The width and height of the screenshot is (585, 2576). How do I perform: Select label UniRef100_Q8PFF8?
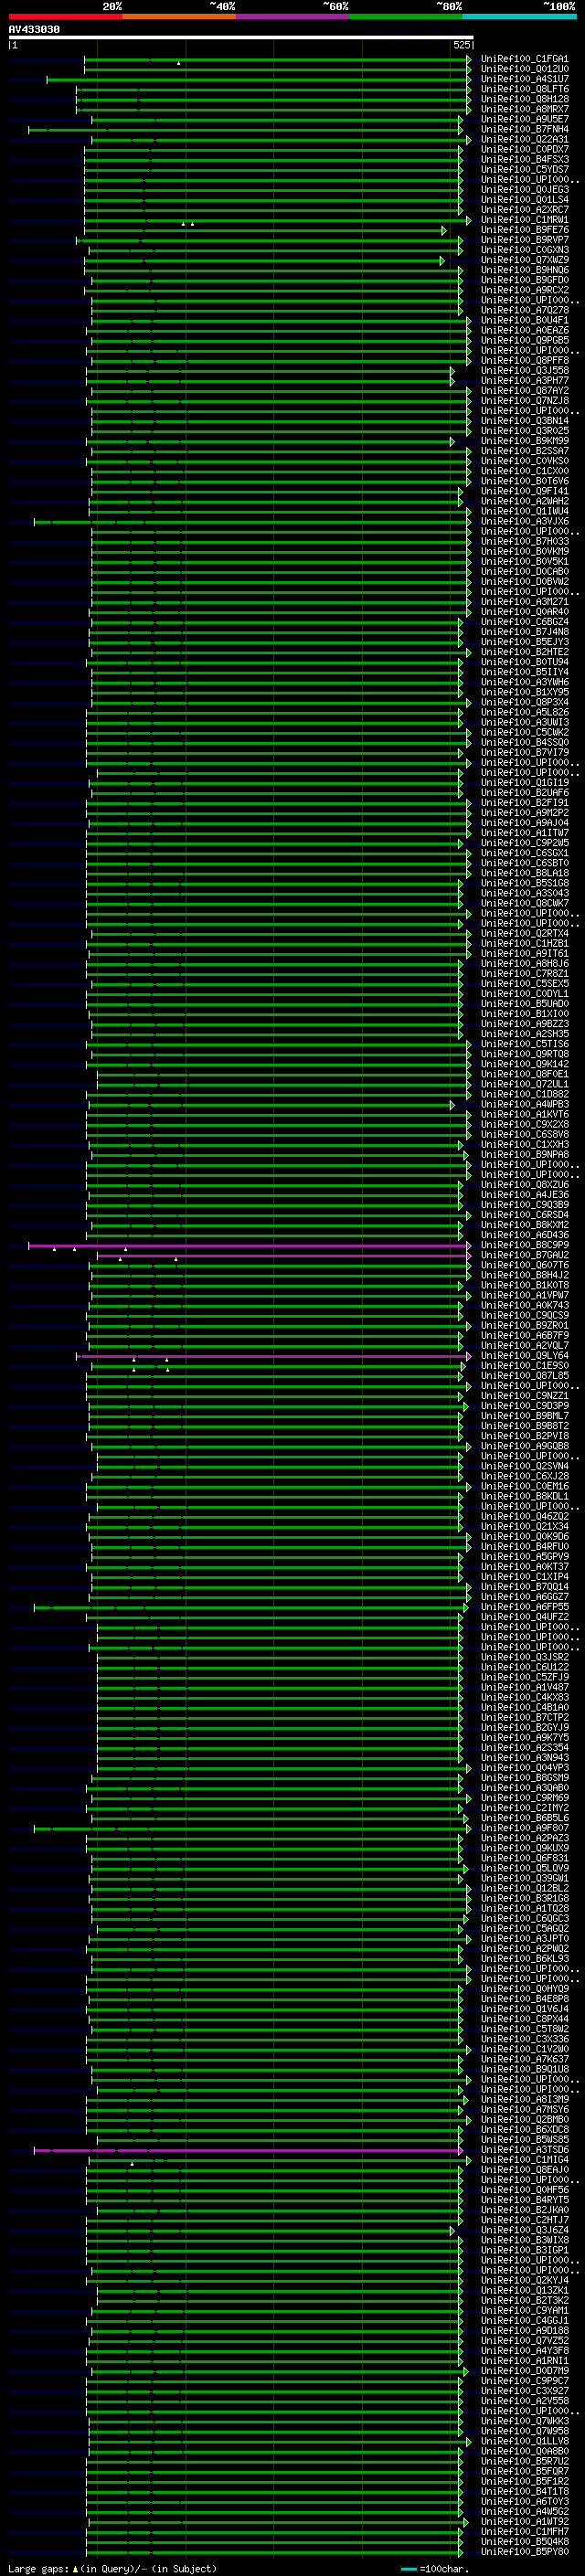tap(524, 360)
